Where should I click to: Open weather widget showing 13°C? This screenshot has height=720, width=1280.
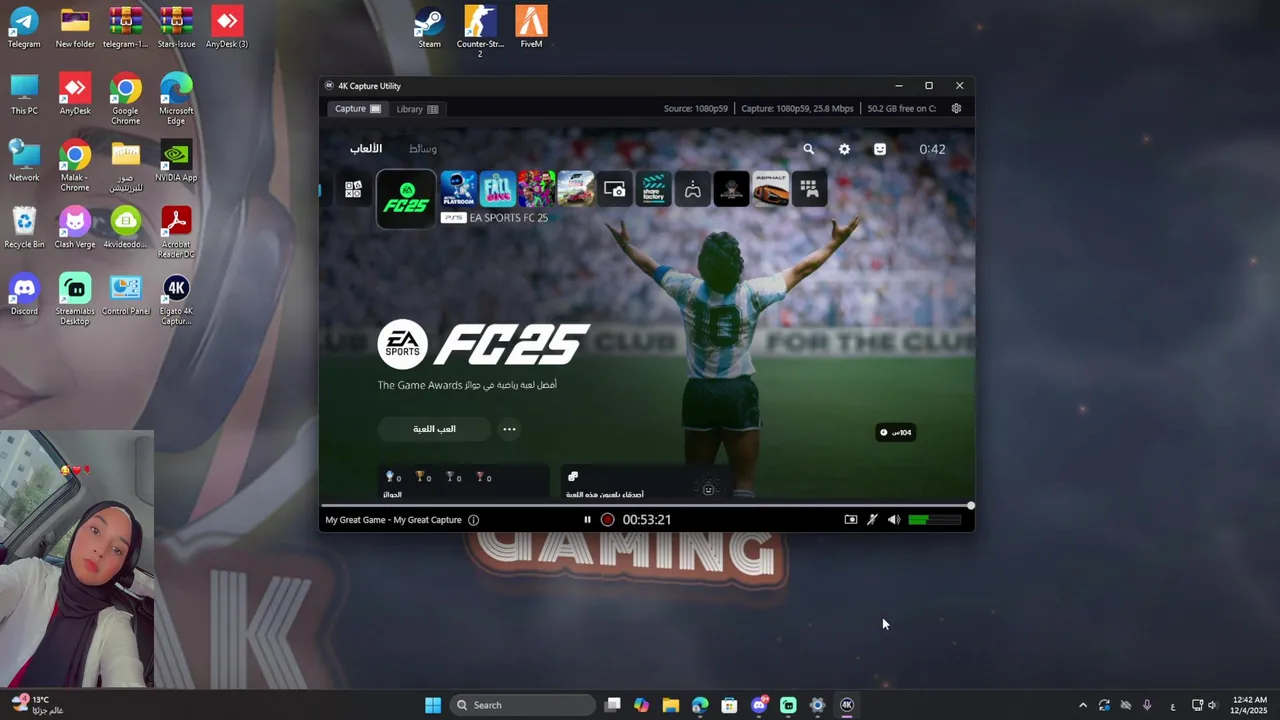click(37, 705)
